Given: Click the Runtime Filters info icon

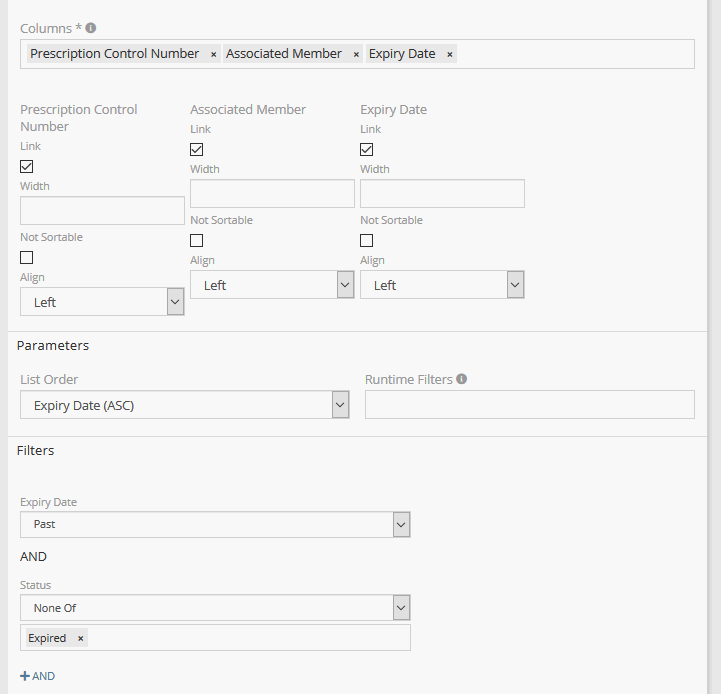Looking at the screenshot, I should click(x=461, y=379).
